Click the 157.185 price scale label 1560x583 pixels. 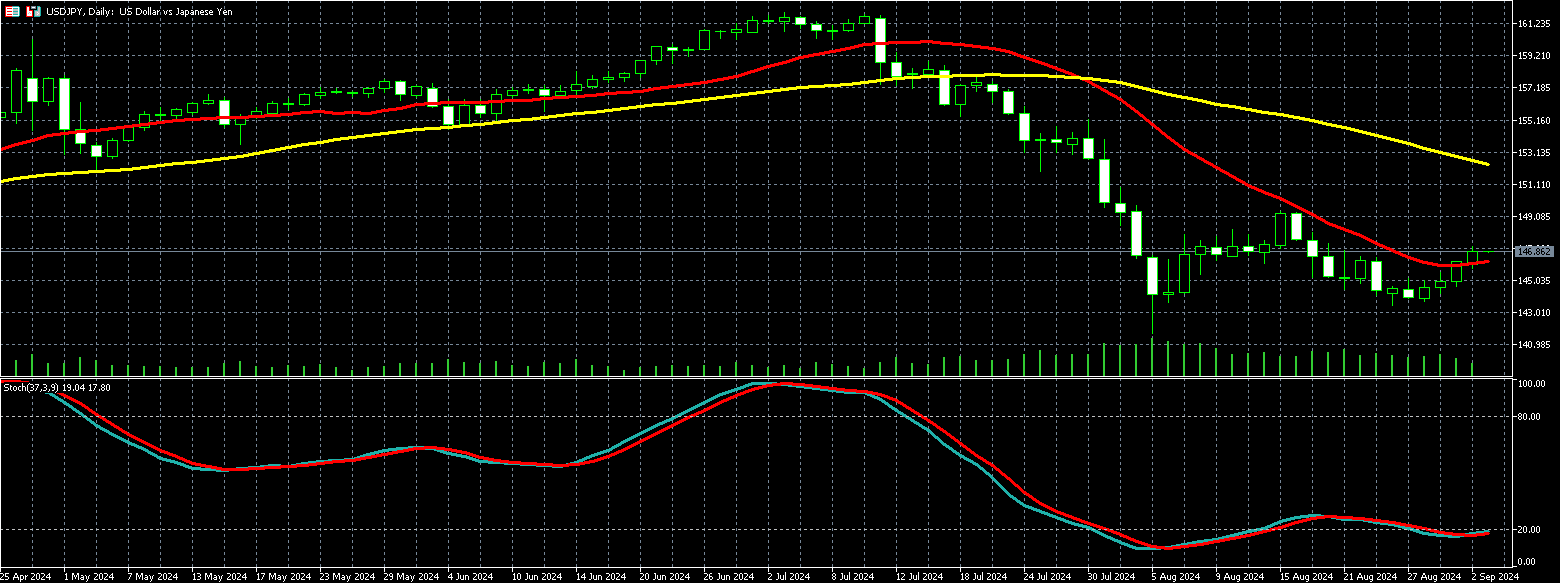click(1533, 88)
